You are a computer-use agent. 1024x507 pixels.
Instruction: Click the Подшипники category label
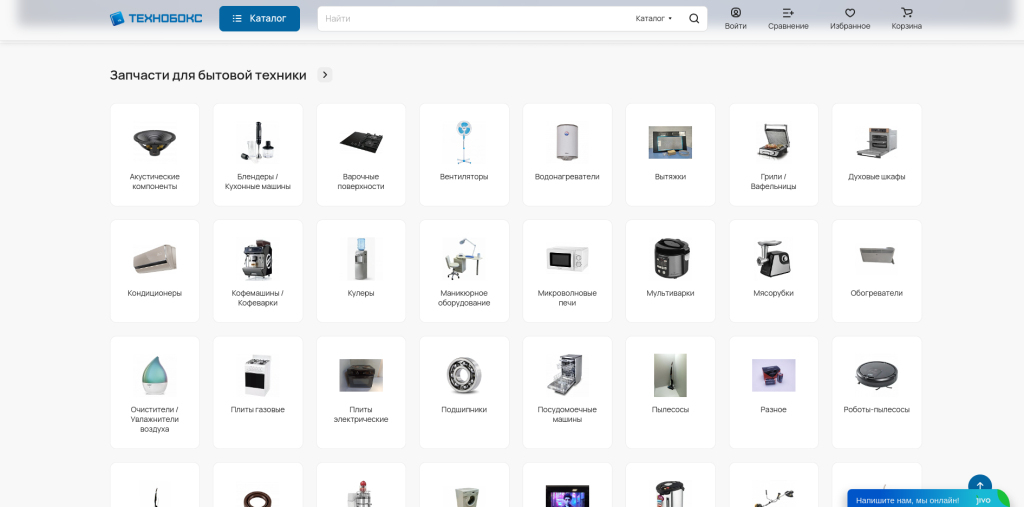click(x=464, y=410)
